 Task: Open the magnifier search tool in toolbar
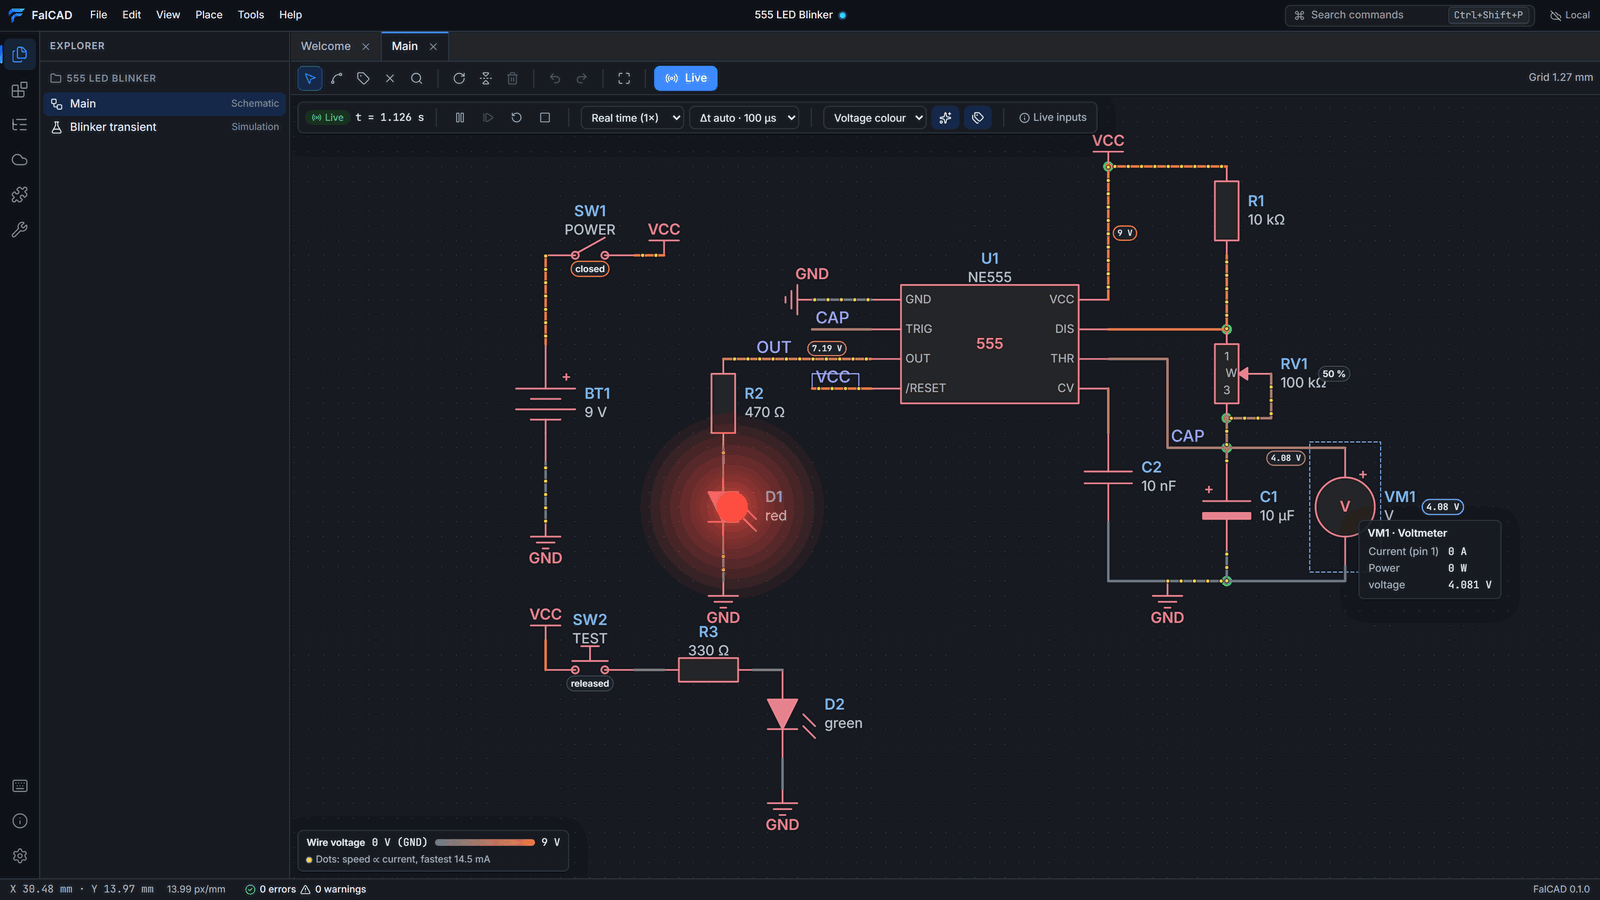417,78
